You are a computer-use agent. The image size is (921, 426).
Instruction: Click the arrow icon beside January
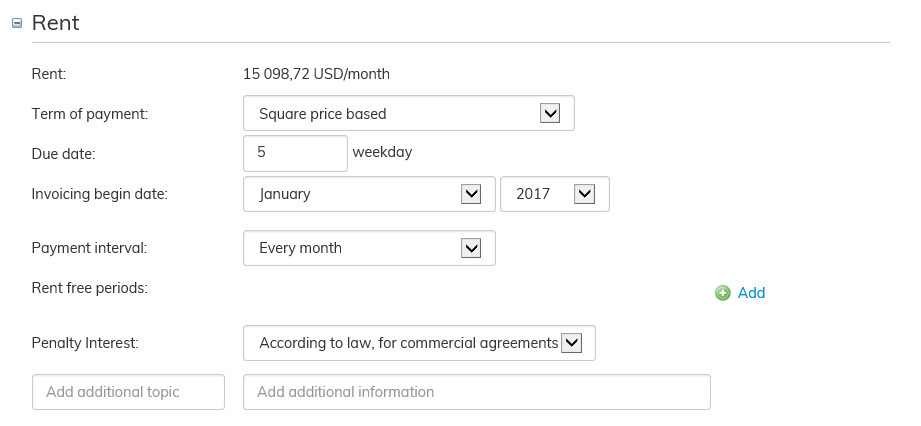pyautogui.click(x=471, y=194)
